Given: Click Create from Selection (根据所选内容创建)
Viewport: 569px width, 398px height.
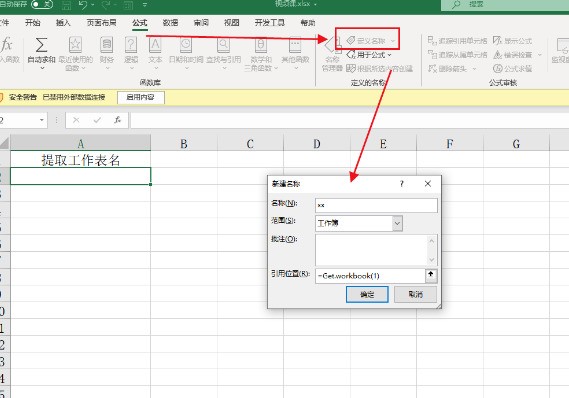Looking at the screenshot, I should [379, 68].
